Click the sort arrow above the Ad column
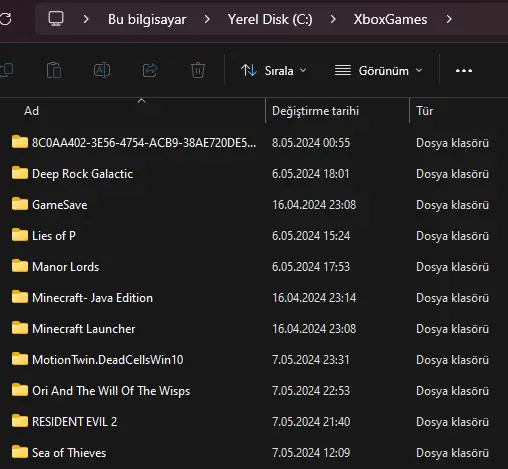The height and width of the screenshot is (469, 508). click(142, 100)
